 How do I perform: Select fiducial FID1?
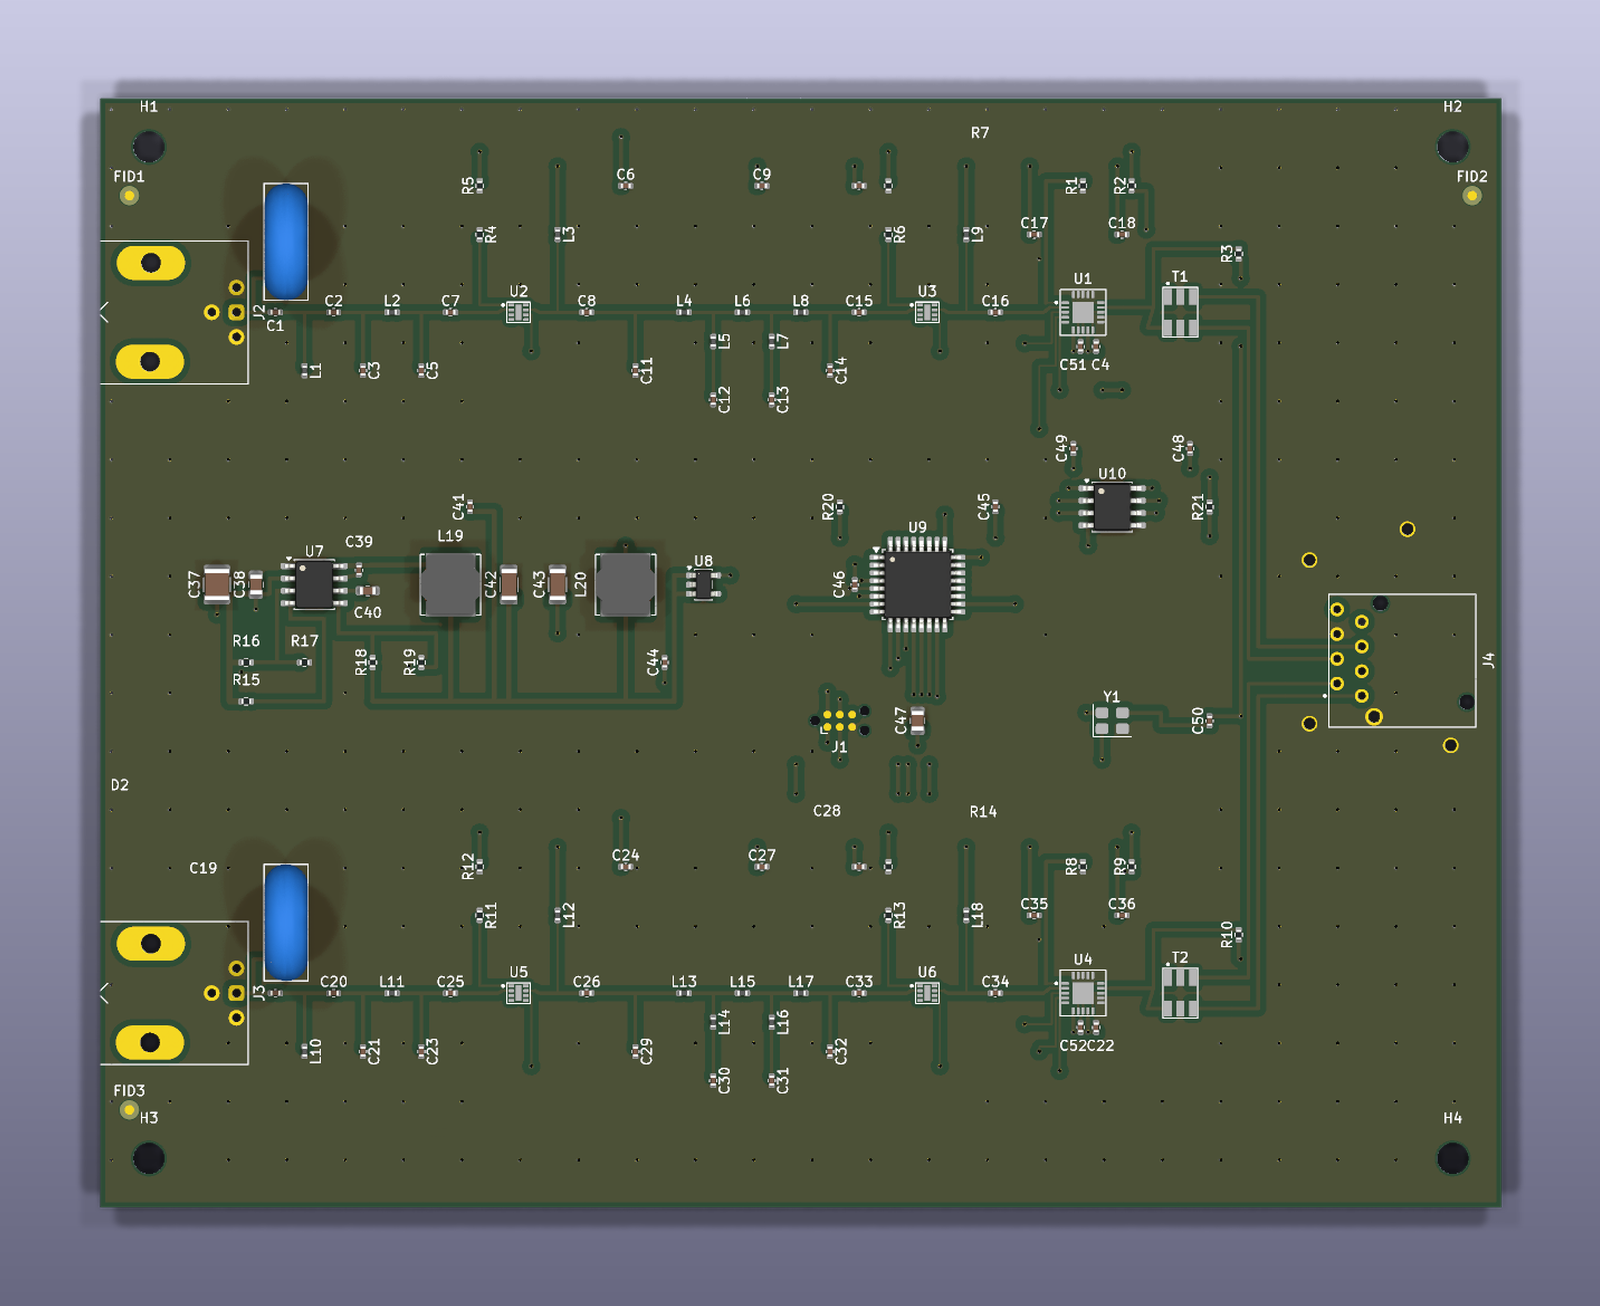129,196
